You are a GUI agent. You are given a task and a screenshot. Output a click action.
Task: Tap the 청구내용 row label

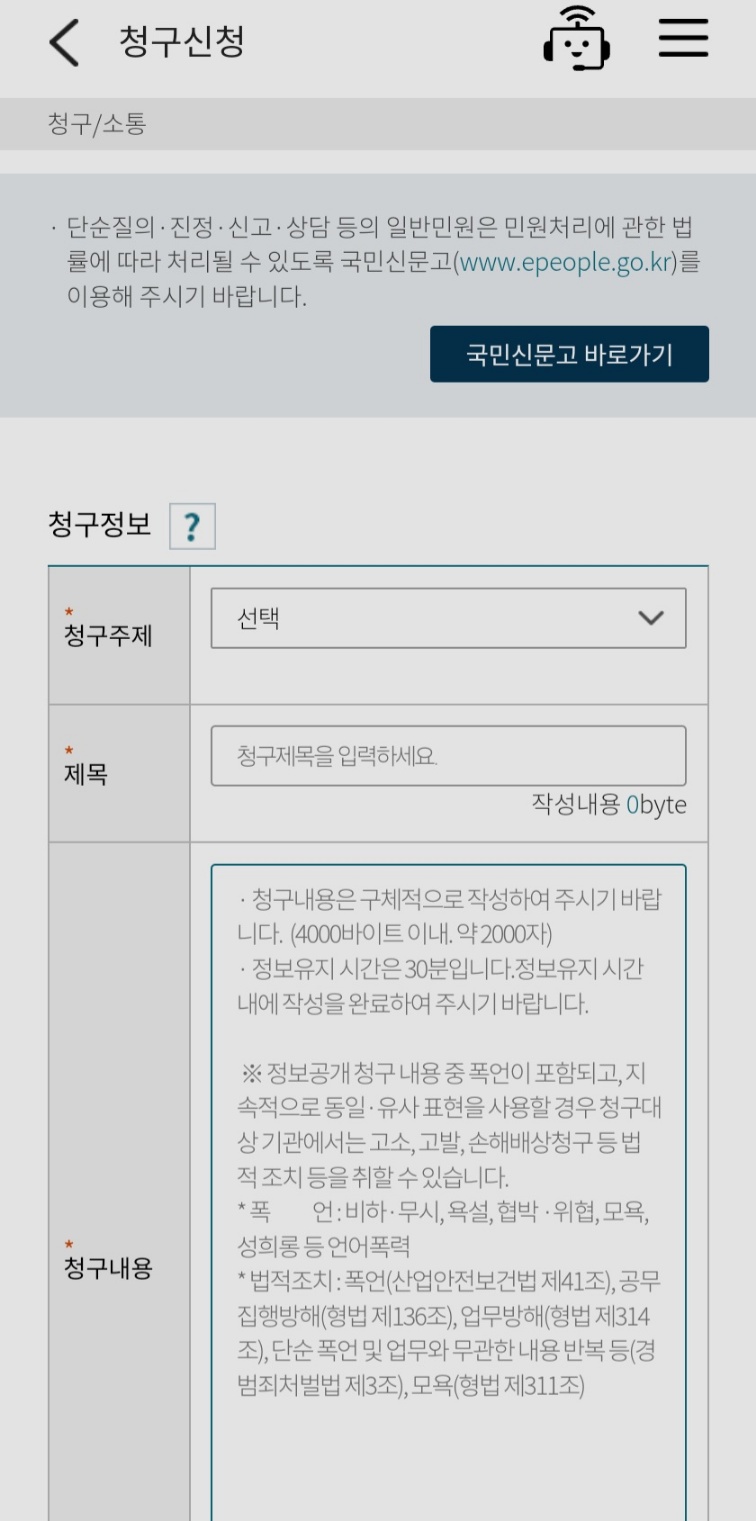108,1268
